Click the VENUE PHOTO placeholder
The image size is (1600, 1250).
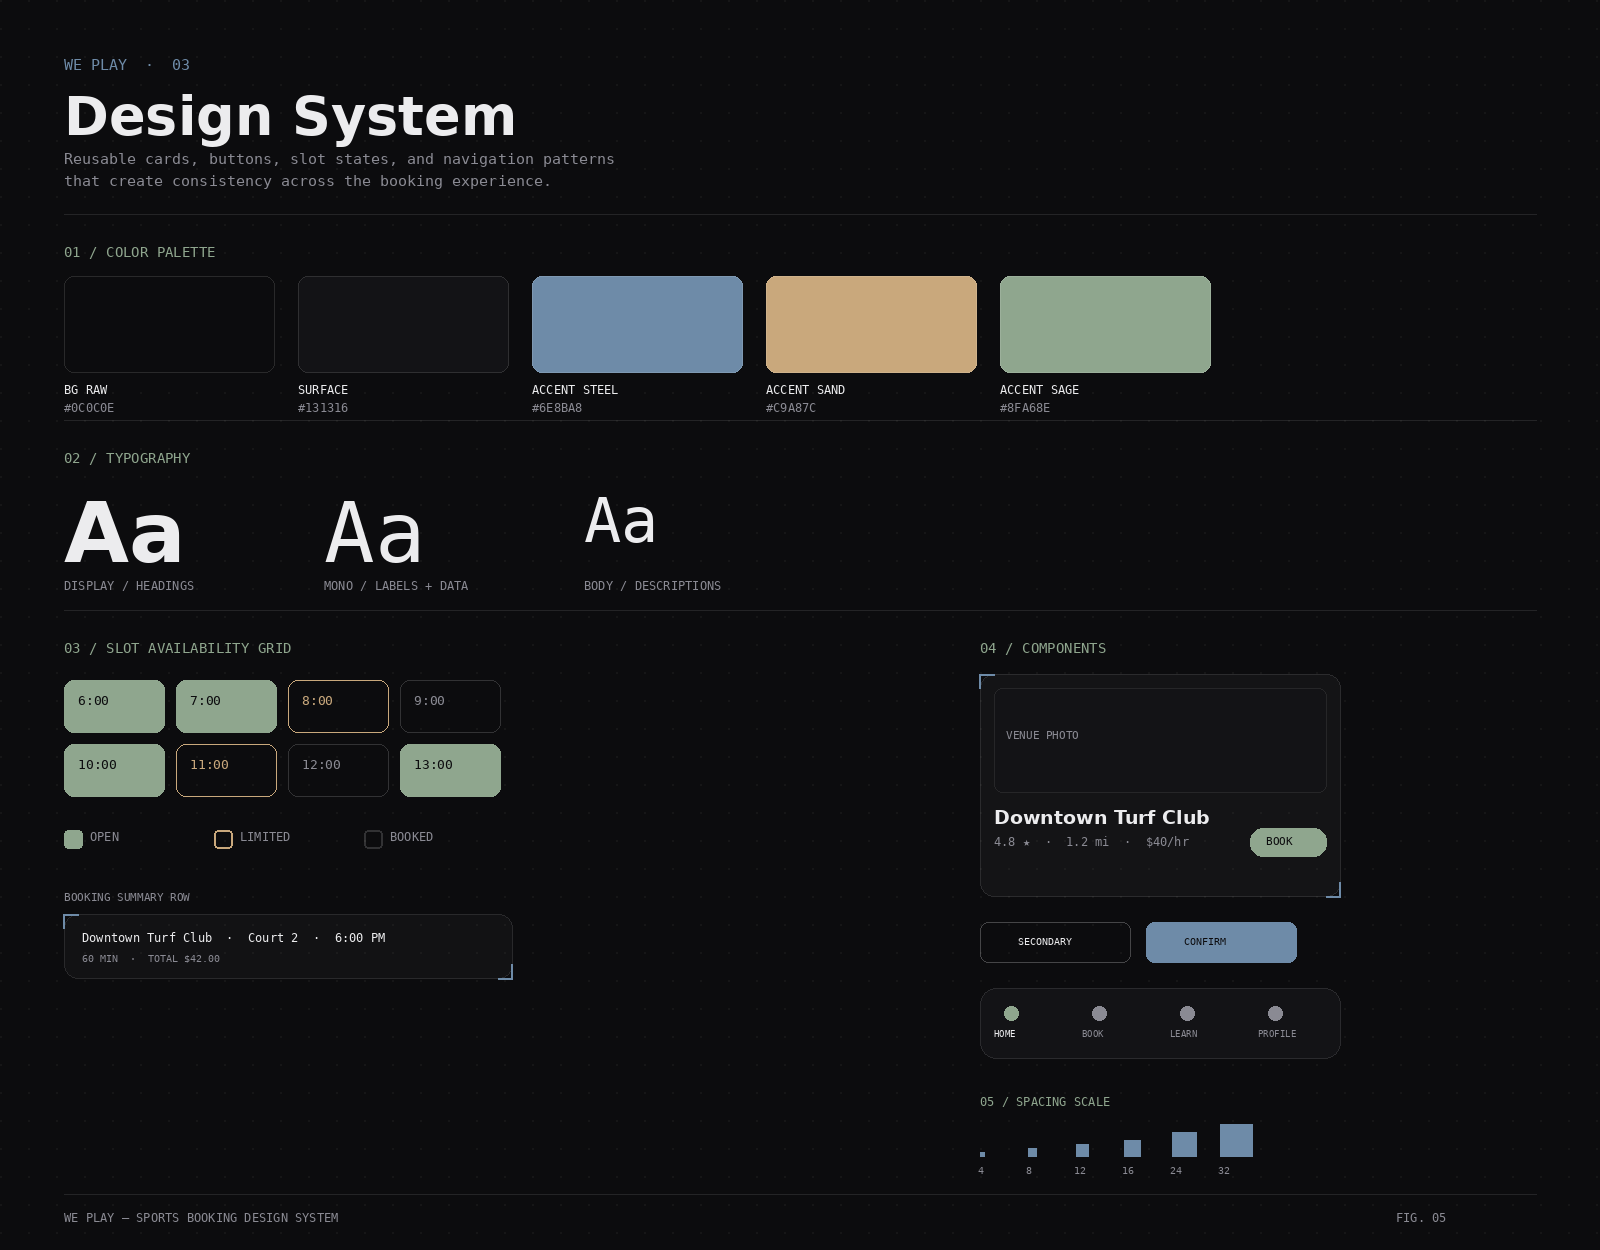pos(1160,740)
